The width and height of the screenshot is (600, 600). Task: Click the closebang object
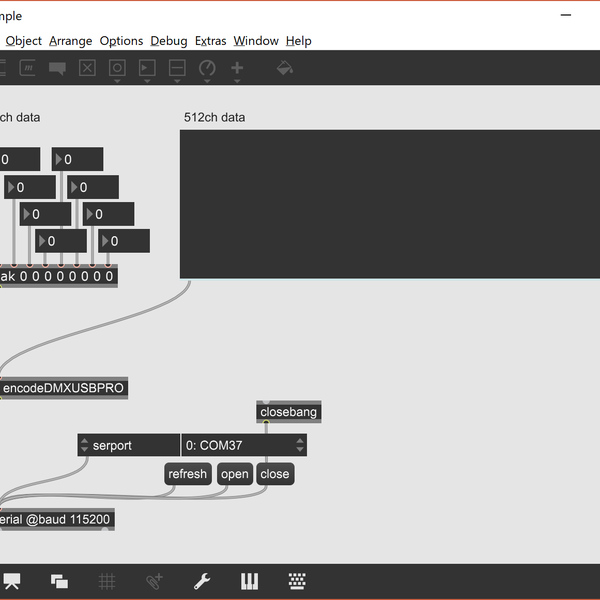click(x=289, y=412)
